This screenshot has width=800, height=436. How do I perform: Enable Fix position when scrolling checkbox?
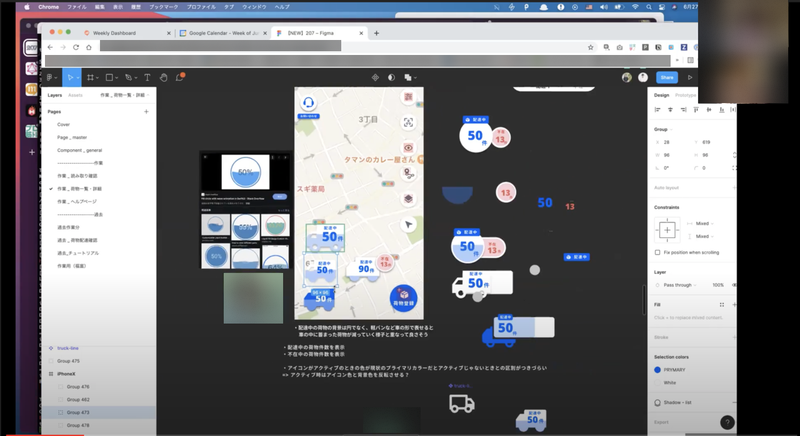pos(657,252)
